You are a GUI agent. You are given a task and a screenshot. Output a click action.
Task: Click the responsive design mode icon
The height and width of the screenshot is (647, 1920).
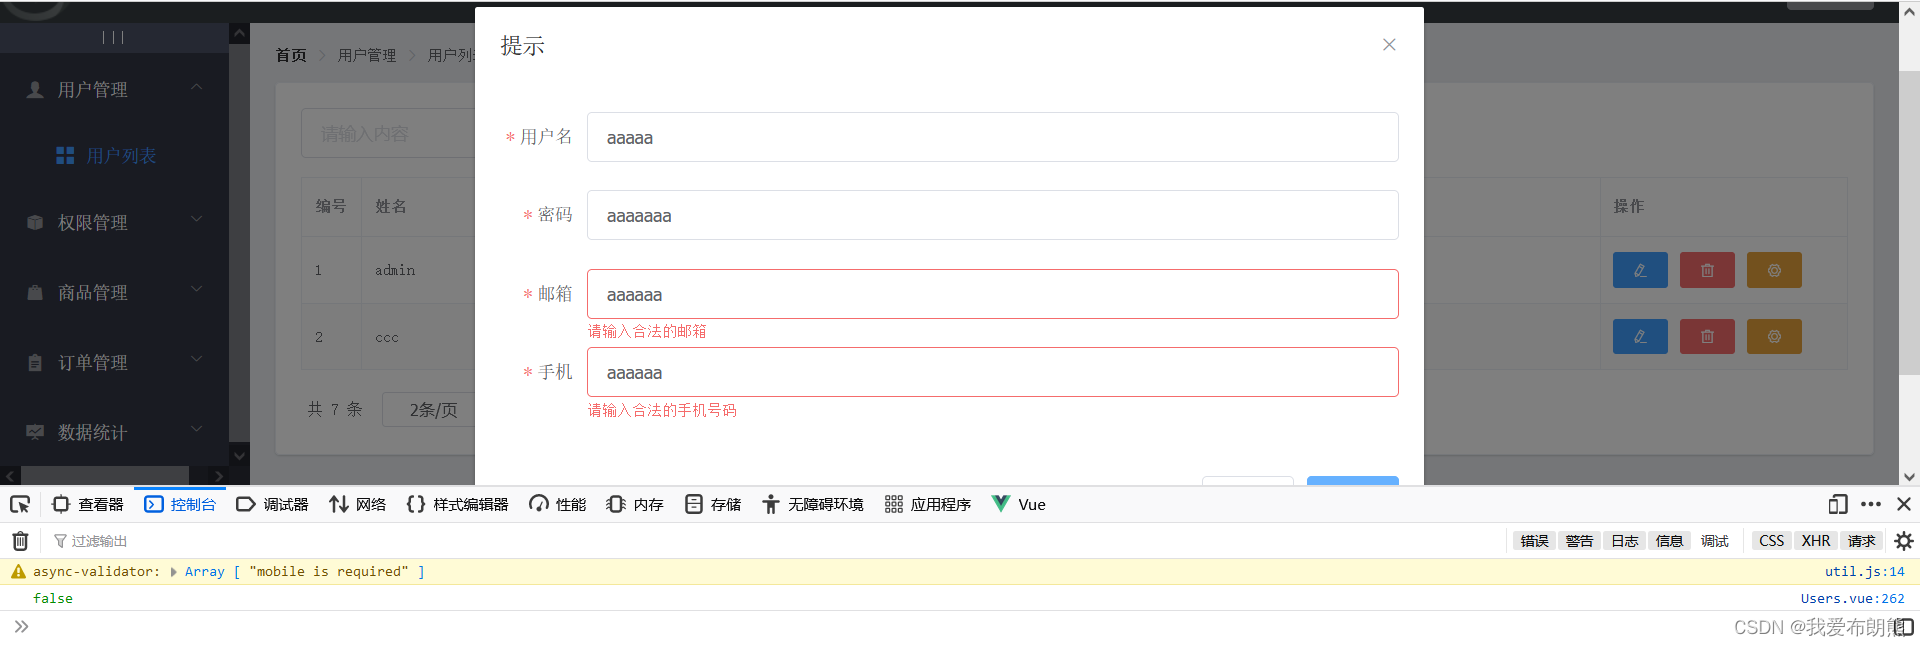point(1837,504)
